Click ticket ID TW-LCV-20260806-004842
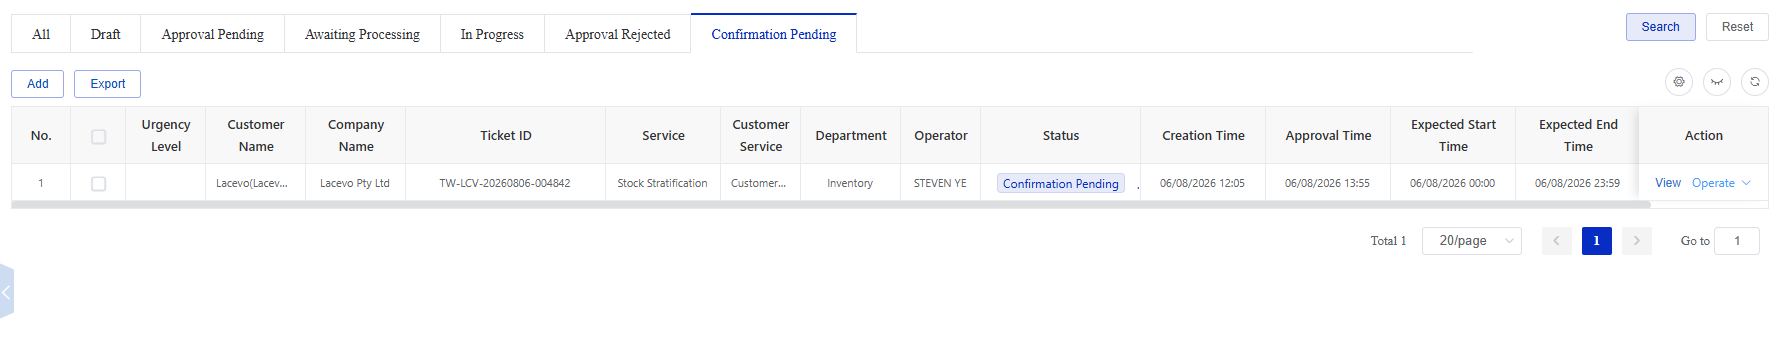The height and width of the screenshot is (362, 1772). pyautogui.click(x=505, y=184)
